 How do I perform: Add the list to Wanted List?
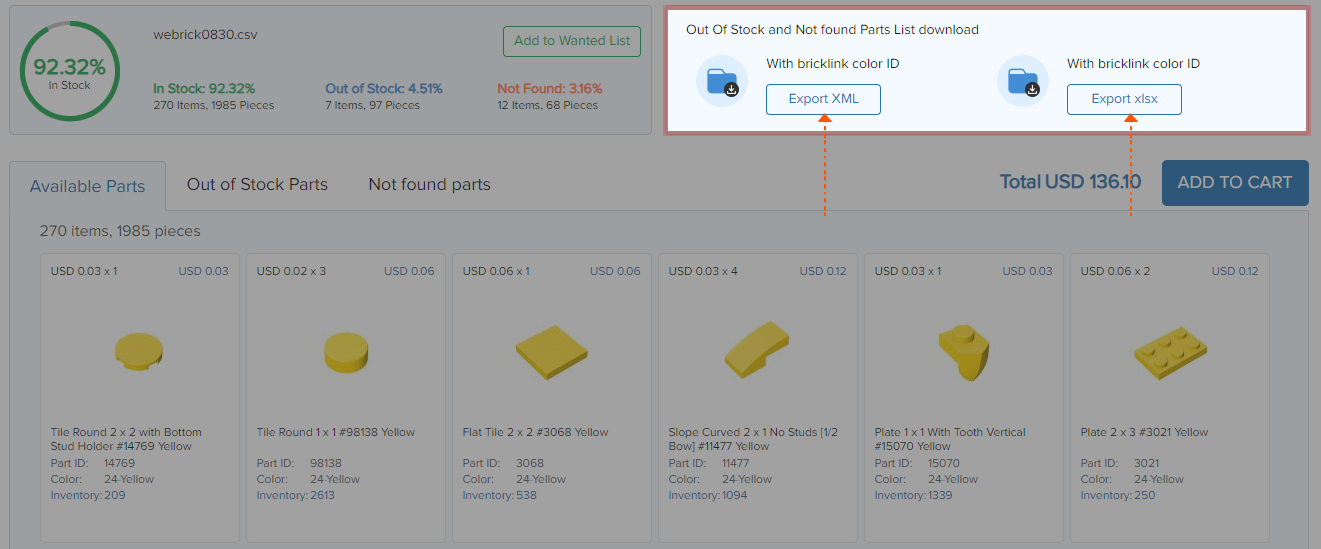click(x=572, y=41)
